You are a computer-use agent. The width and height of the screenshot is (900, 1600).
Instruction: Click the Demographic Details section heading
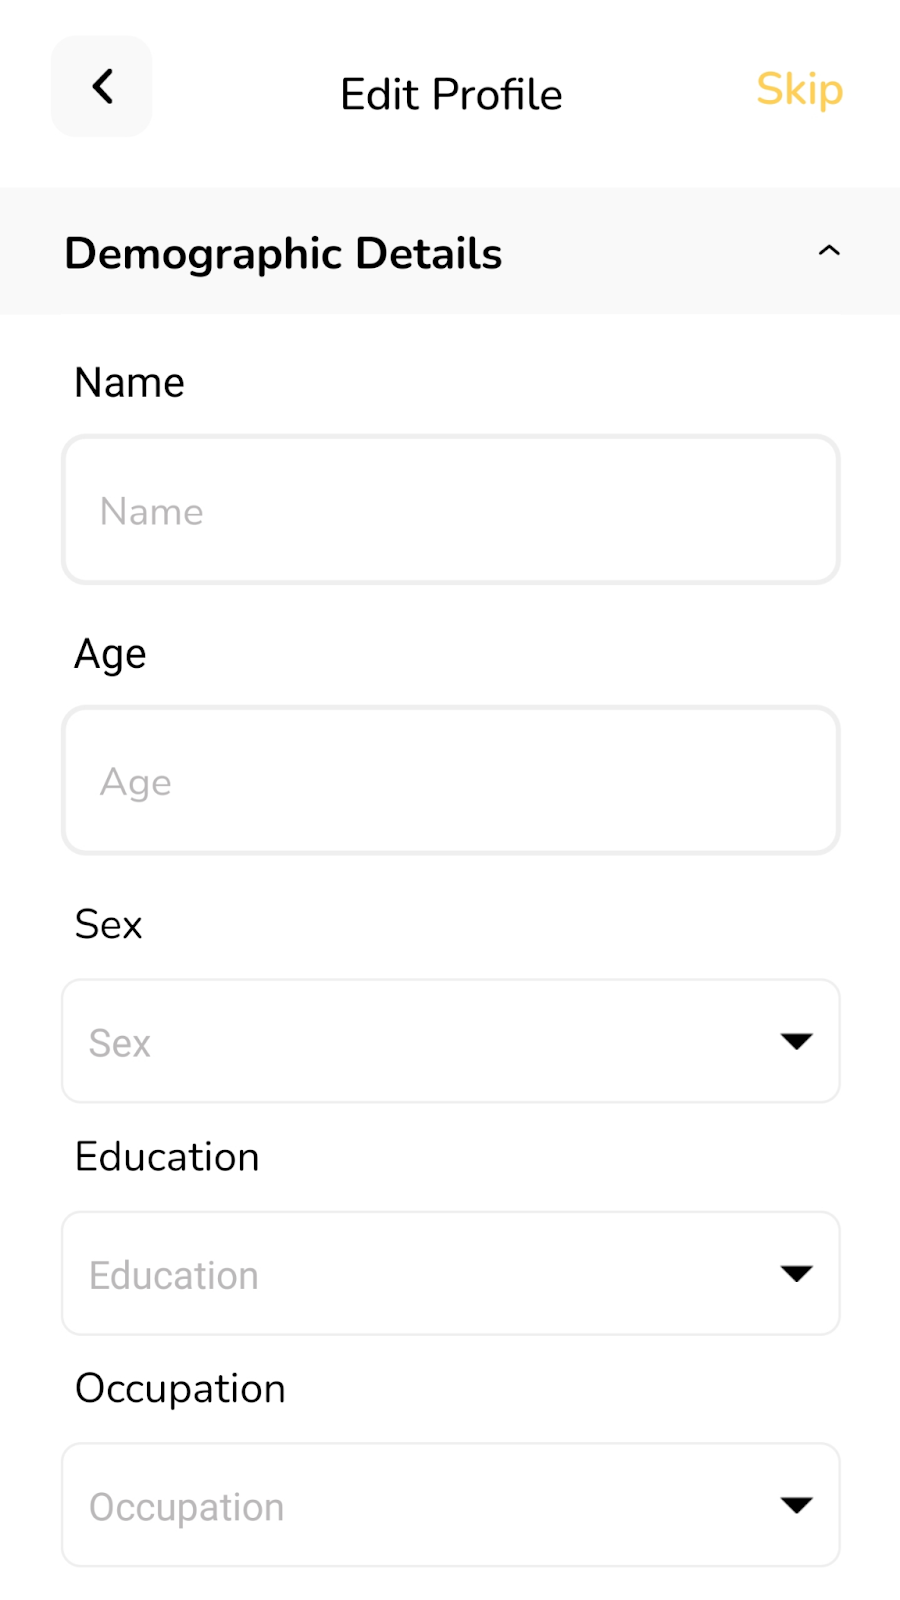283,253
